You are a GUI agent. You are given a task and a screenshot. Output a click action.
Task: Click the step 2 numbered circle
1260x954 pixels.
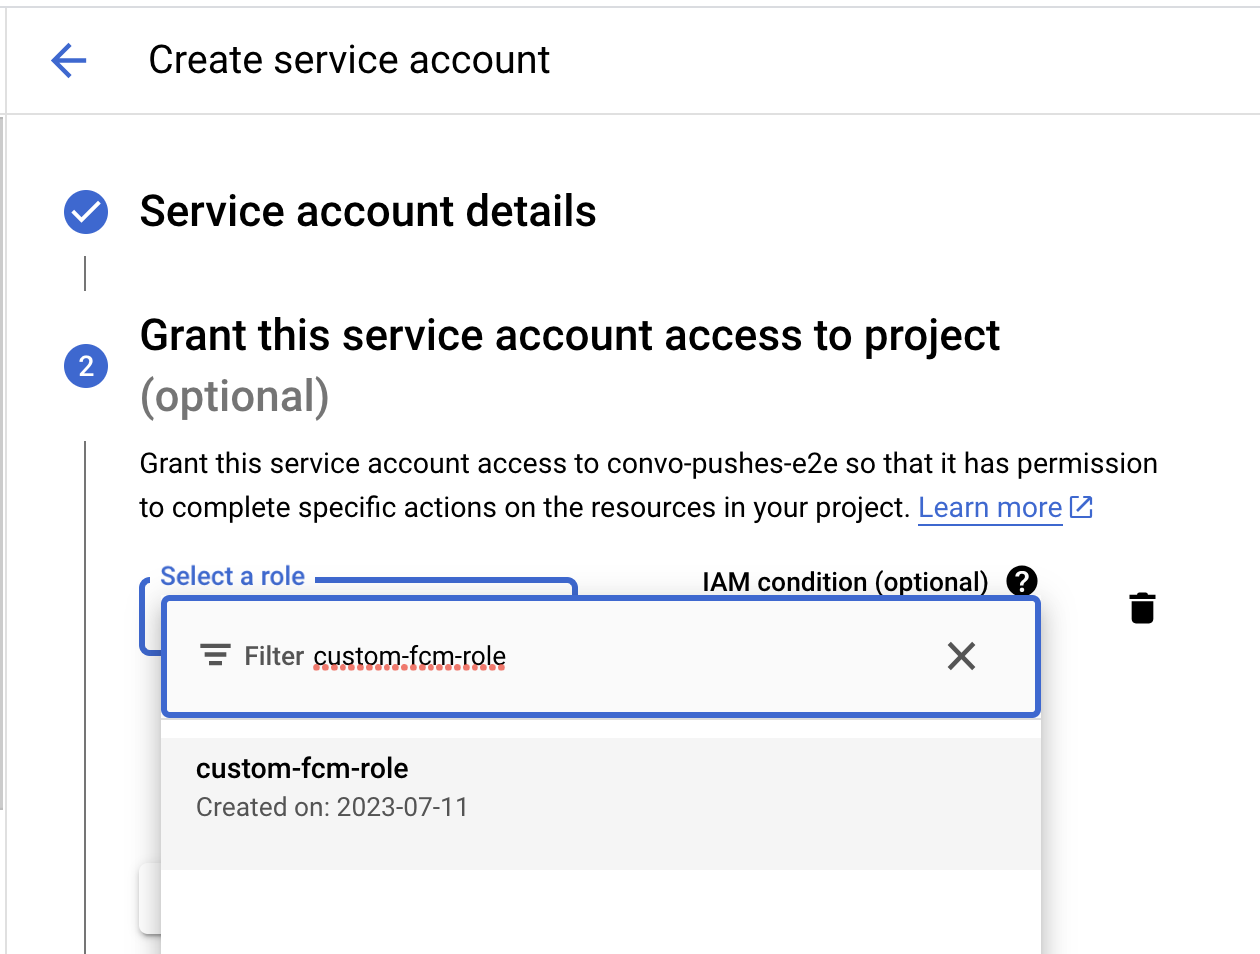[x=85, y=366]
